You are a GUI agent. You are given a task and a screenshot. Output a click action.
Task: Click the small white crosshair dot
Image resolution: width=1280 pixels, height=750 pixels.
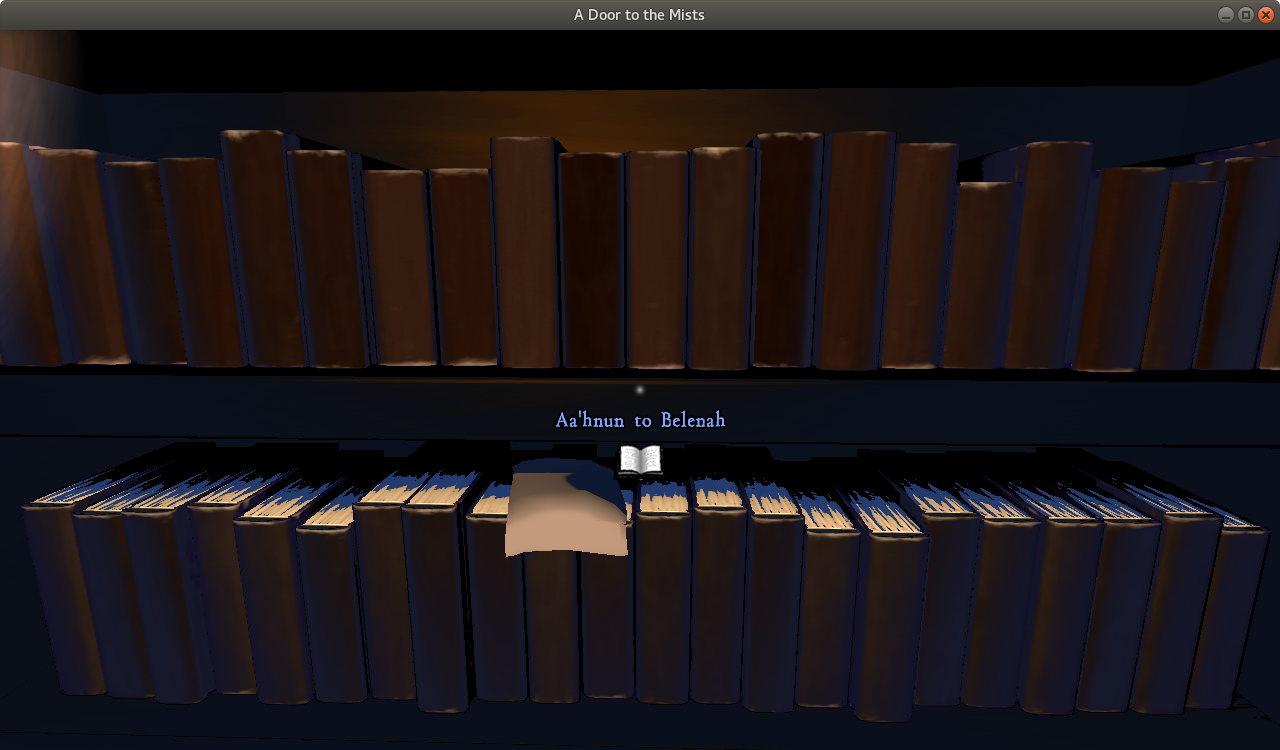coord(640,390)
